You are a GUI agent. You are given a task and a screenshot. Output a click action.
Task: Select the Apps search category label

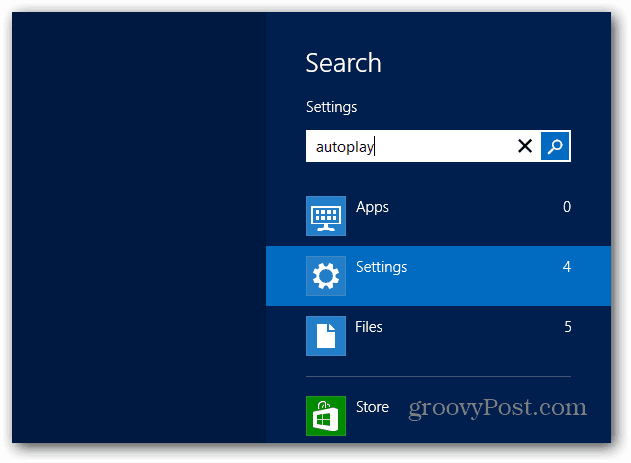pos(372,208)
